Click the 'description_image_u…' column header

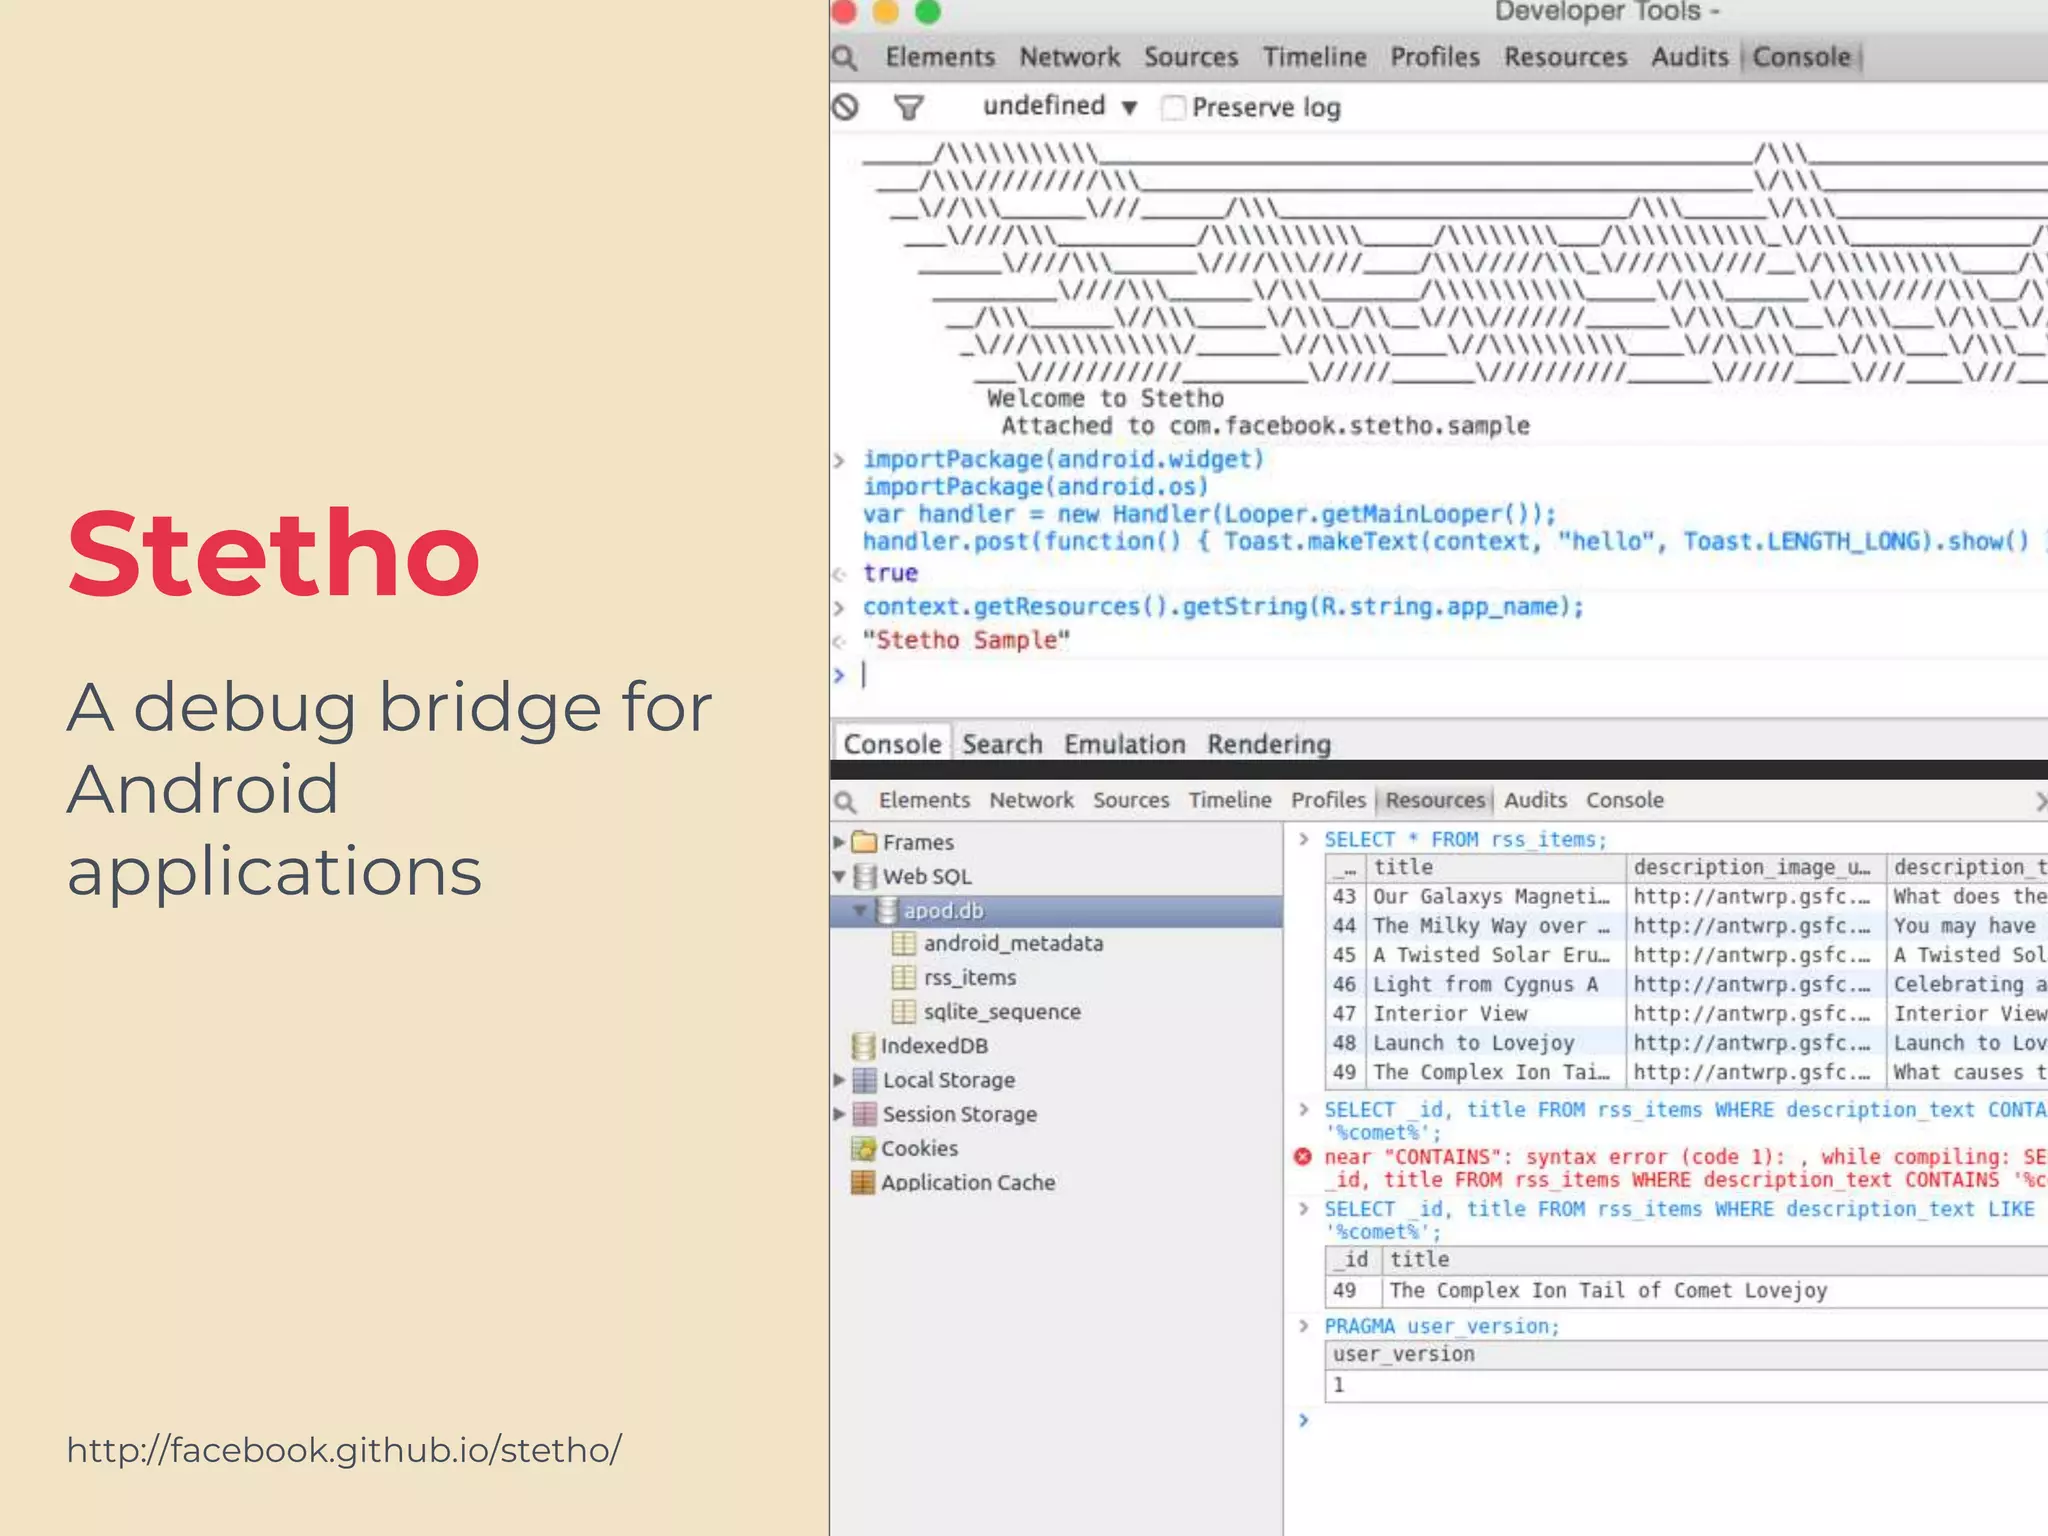(1754, 868)
